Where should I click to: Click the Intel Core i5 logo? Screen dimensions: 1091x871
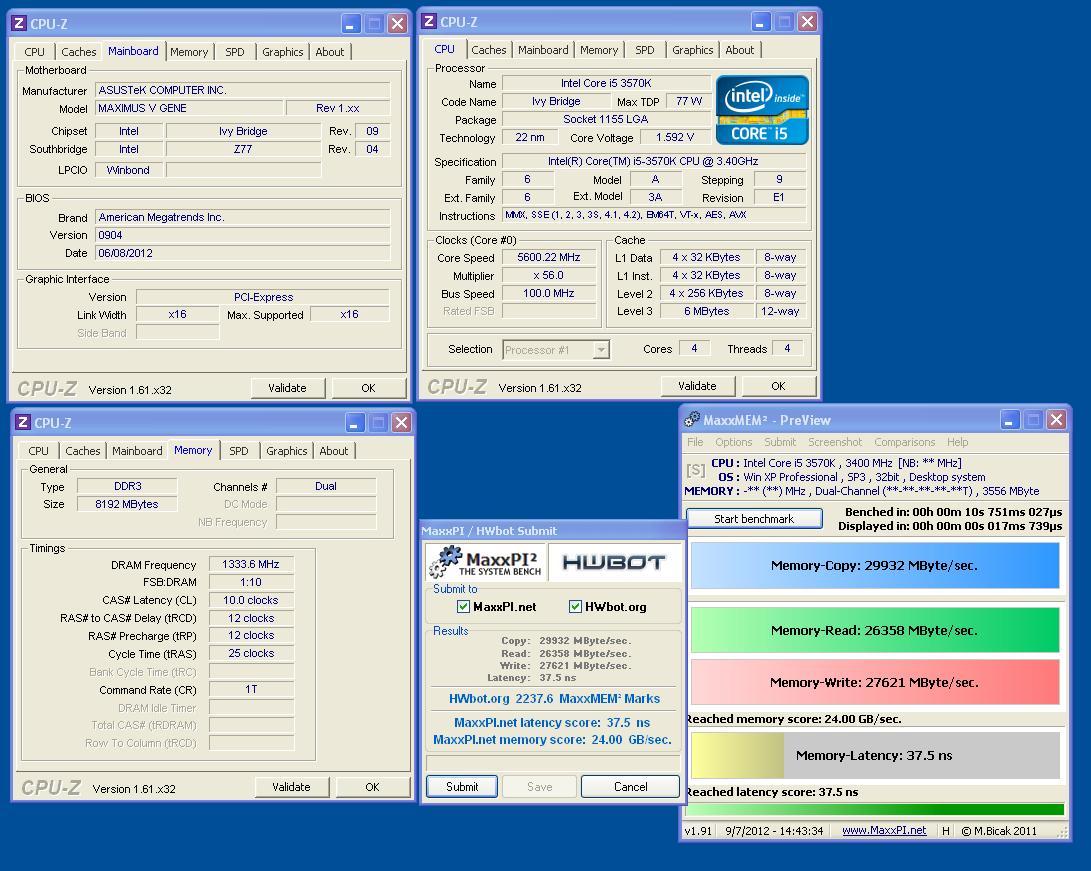762,110
